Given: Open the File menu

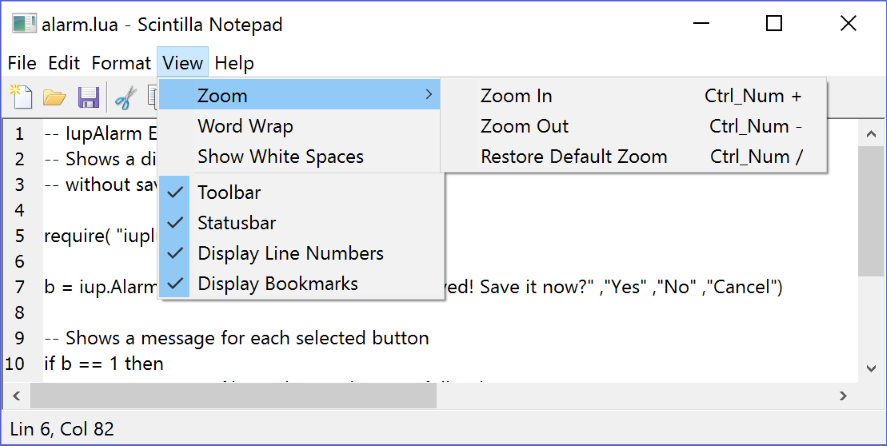Looking at the screenshot, I should pyautogui.click(x=22, y=63).
